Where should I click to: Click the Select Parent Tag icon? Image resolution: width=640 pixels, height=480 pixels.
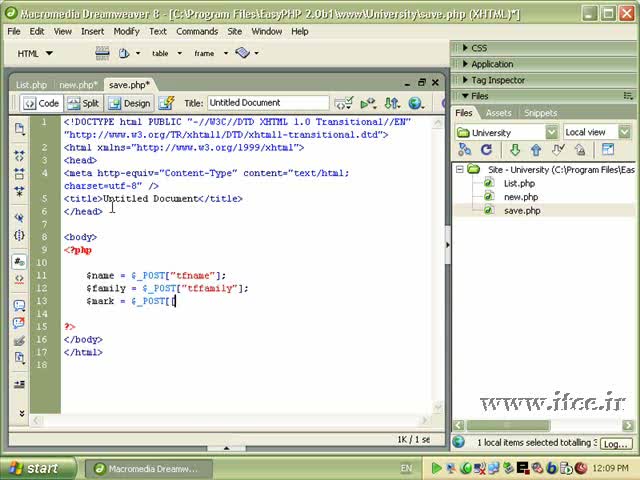[19, 218]
